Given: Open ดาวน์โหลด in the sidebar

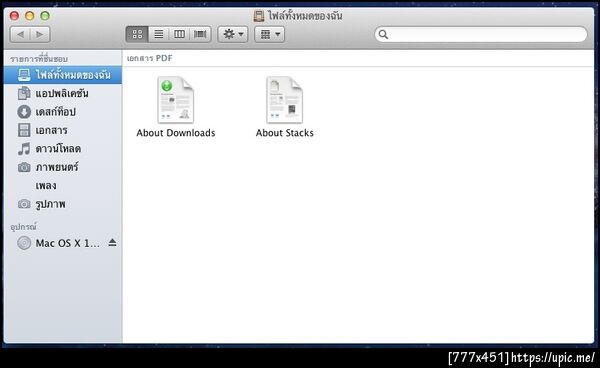Looking at the screenshot, I should click(63, 148).
